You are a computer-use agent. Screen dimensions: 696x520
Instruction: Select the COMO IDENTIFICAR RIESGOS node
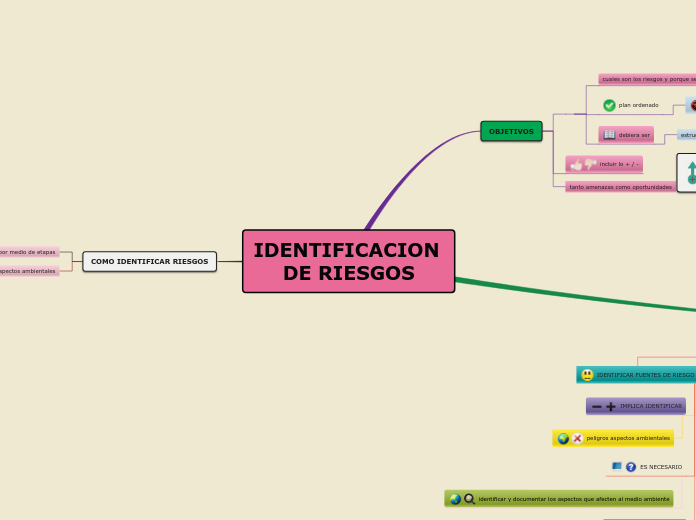150,262
